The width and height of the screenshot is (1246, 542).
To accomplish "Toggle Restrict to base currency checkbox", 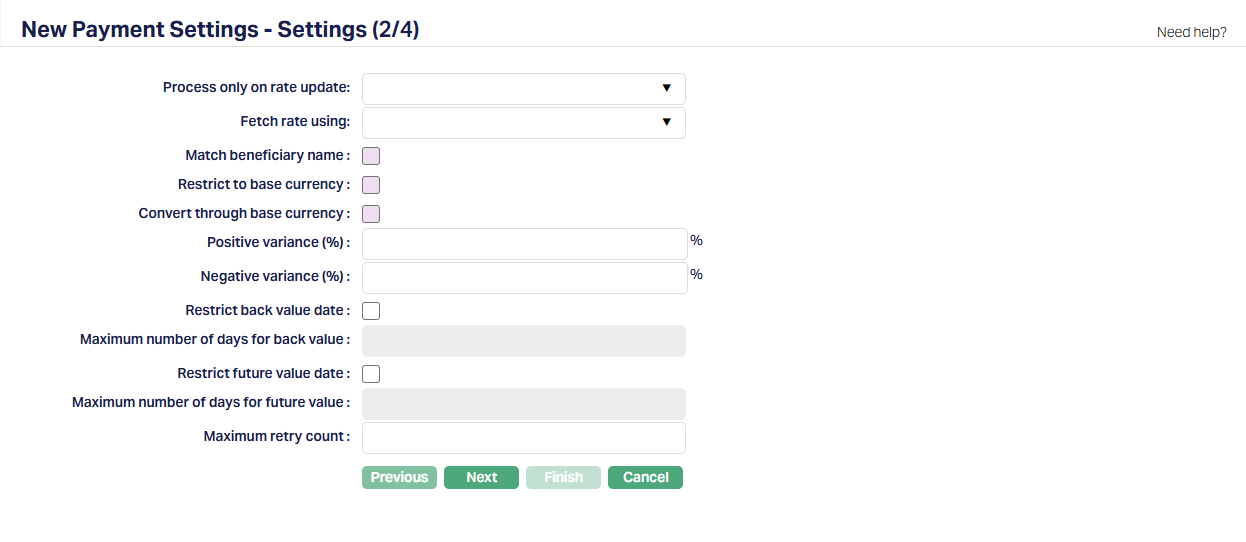I will pyautogui.click(x=371, y=185).
